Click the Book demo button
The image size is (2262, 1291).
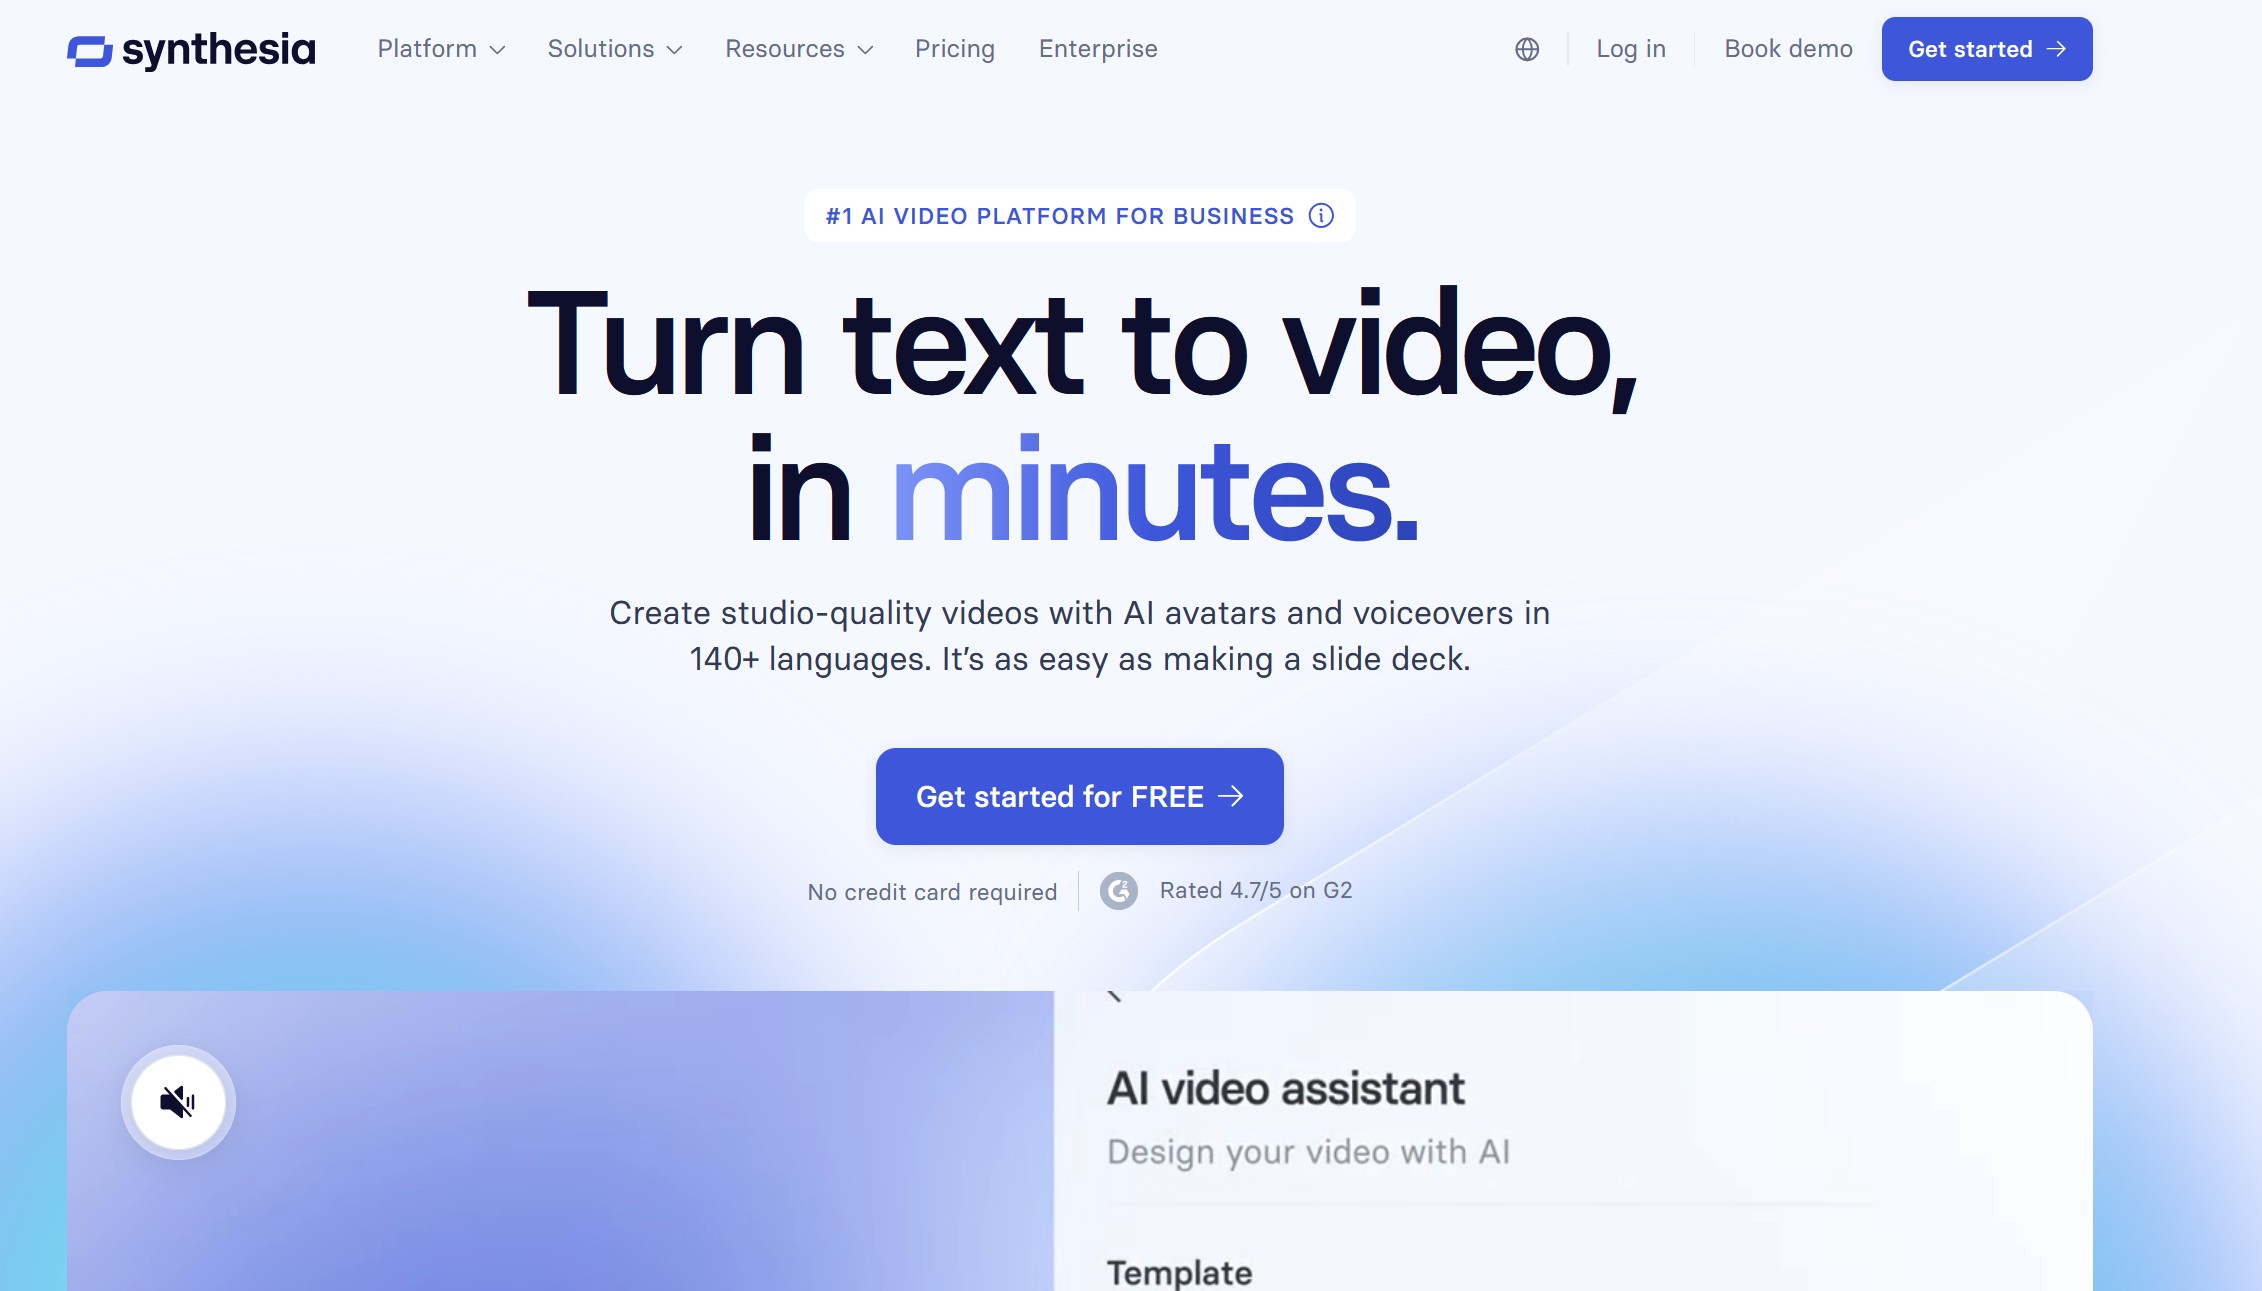1788,48
